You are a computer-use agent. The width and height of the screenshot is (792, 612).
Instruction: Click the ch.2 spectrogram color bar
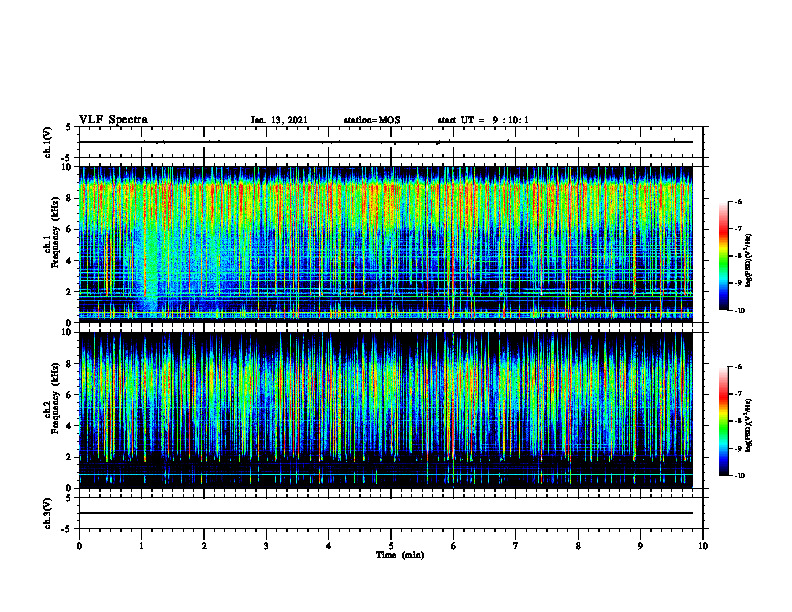click(724, 421)
